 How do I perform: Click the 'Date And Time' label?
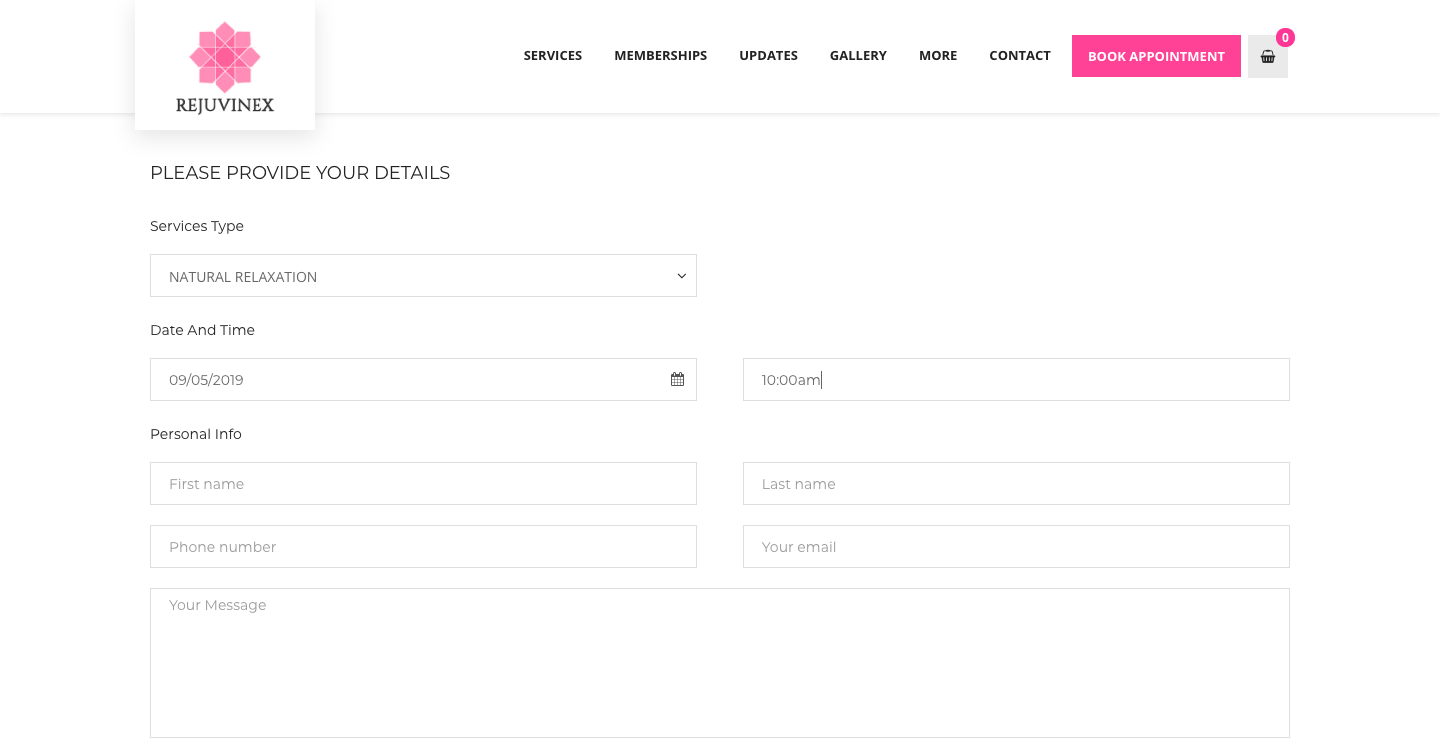202,330
